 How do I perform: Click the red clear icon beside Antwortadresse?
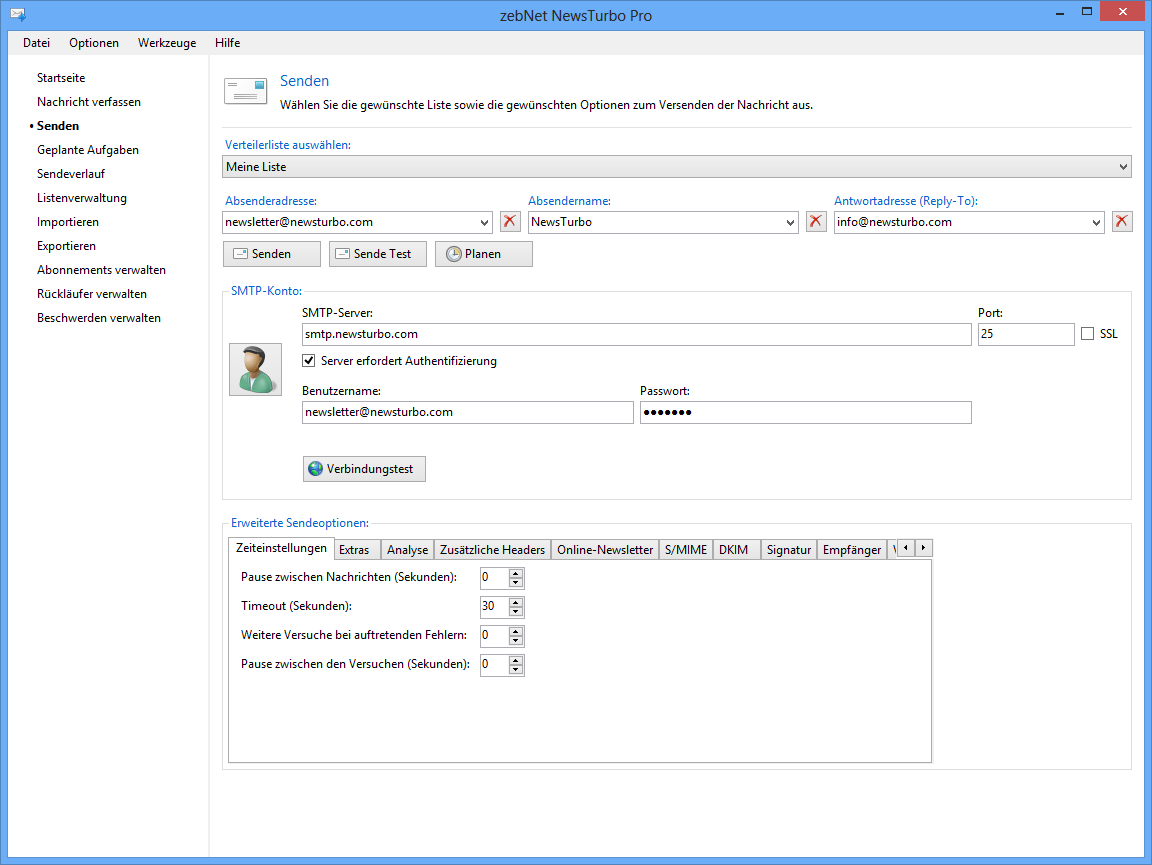1122,222
